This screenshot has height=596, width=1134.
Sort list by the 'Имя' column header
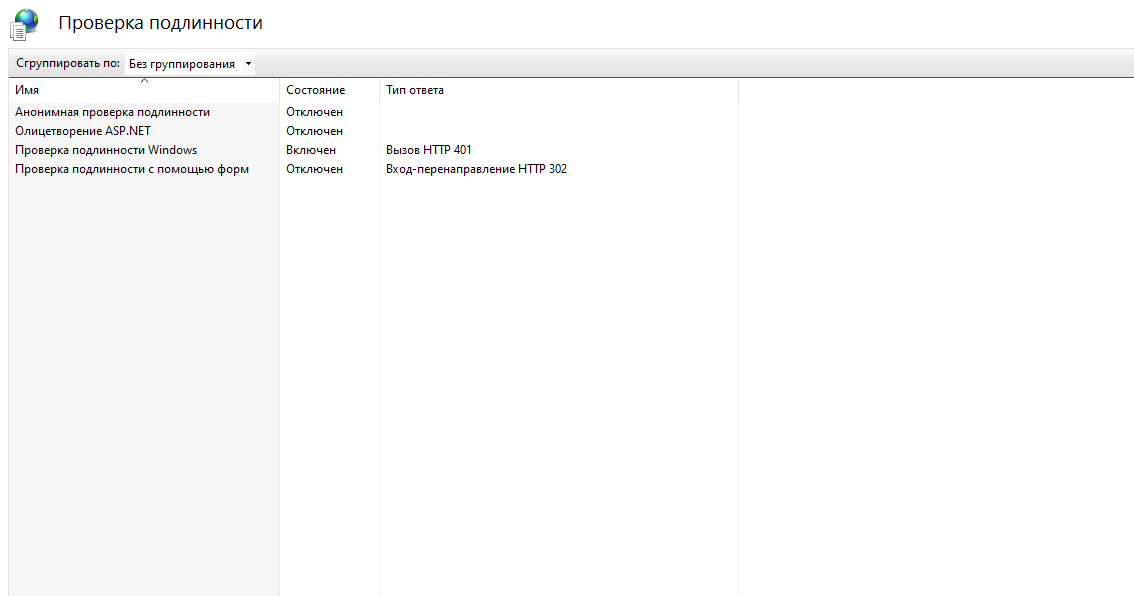coord(28,90)
